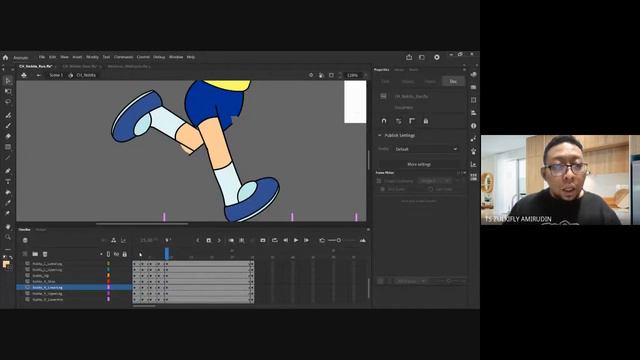The width and height of the screenshot is (640, 360).
Task: Click the new folder icon in timeline
Action: coord(35,254)
